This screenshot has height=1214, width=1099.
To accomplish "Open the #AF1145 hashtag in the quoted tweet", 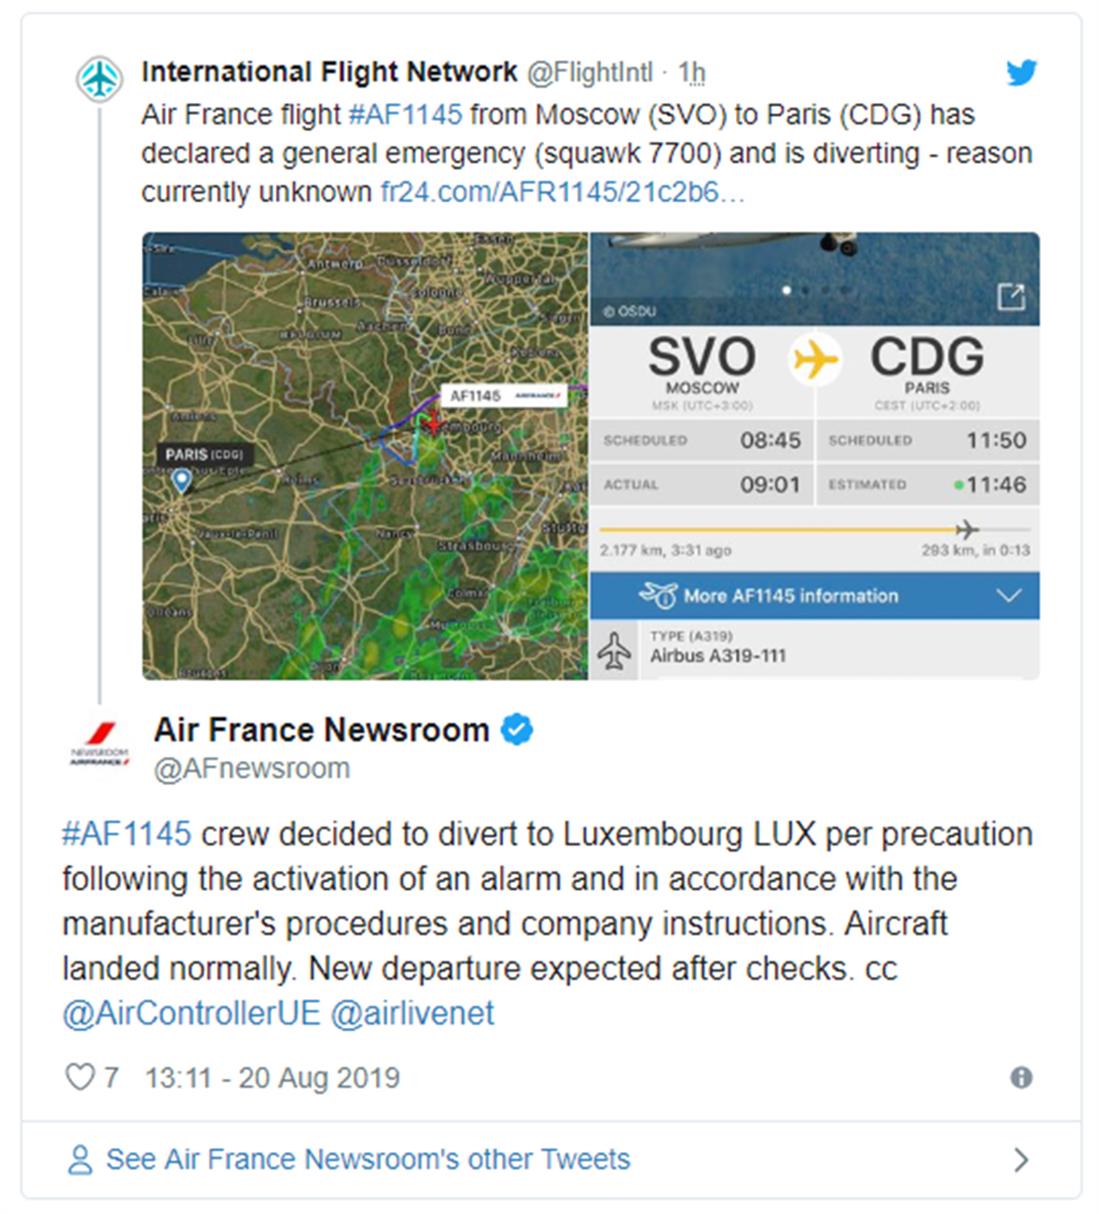I will (x=405, y=115).
